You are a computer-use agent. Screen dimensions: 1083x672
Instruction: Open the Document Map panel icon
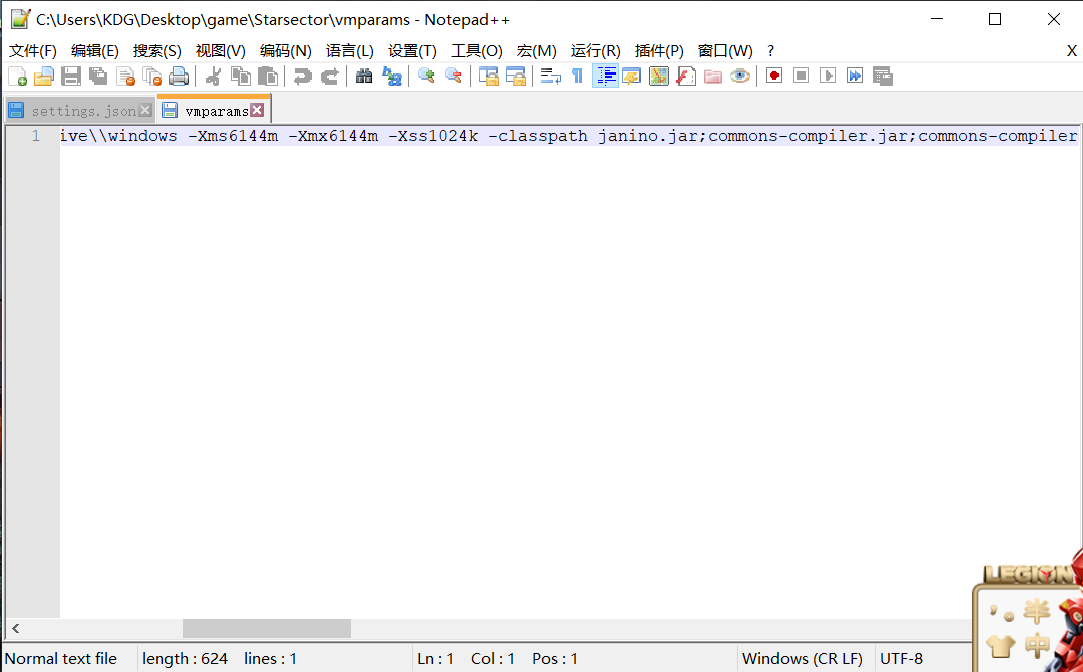coord(659,76)
